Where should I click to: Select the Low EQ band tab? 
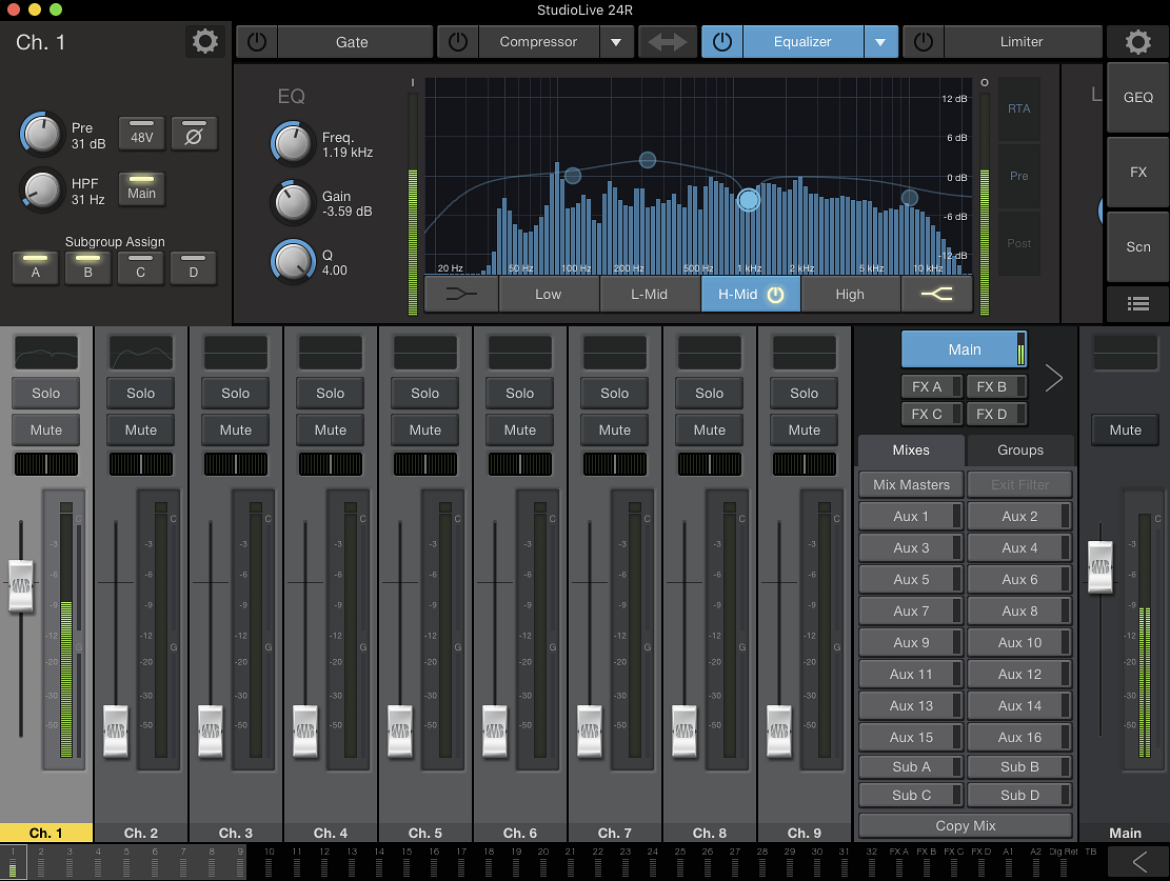pyautogui.click(x=548, y=294)
